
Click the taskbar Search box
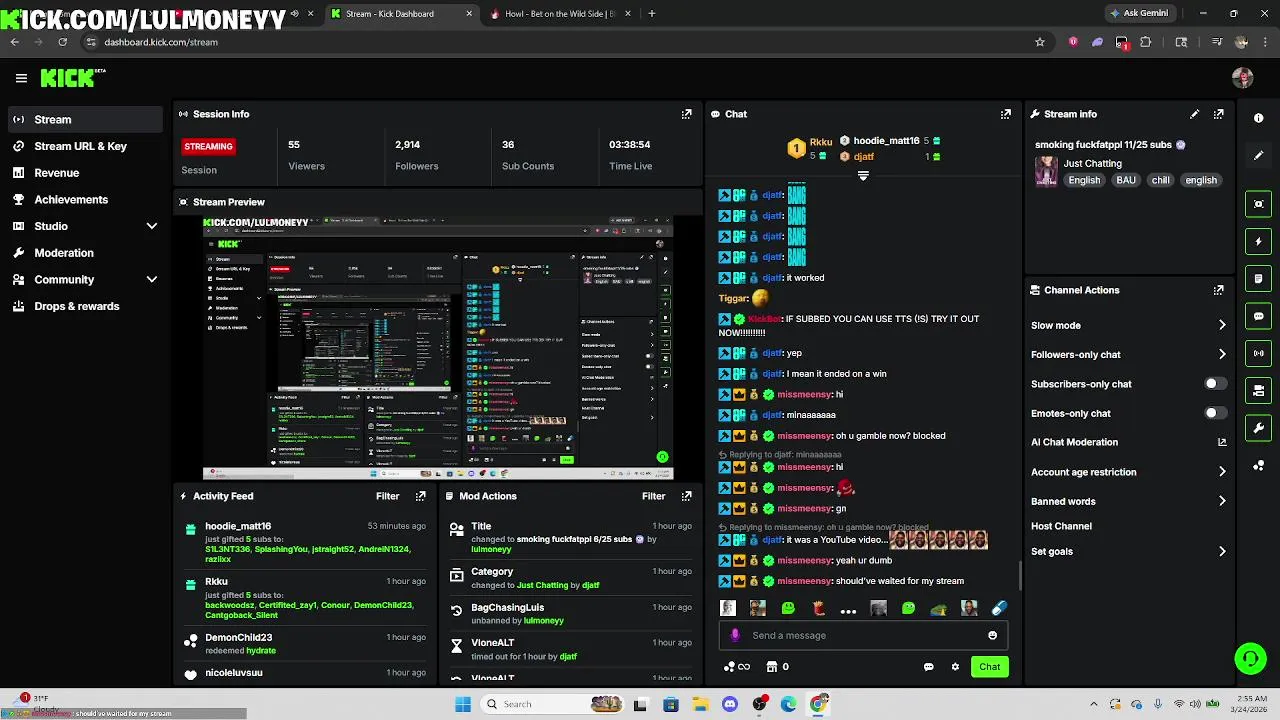point(553,704)
